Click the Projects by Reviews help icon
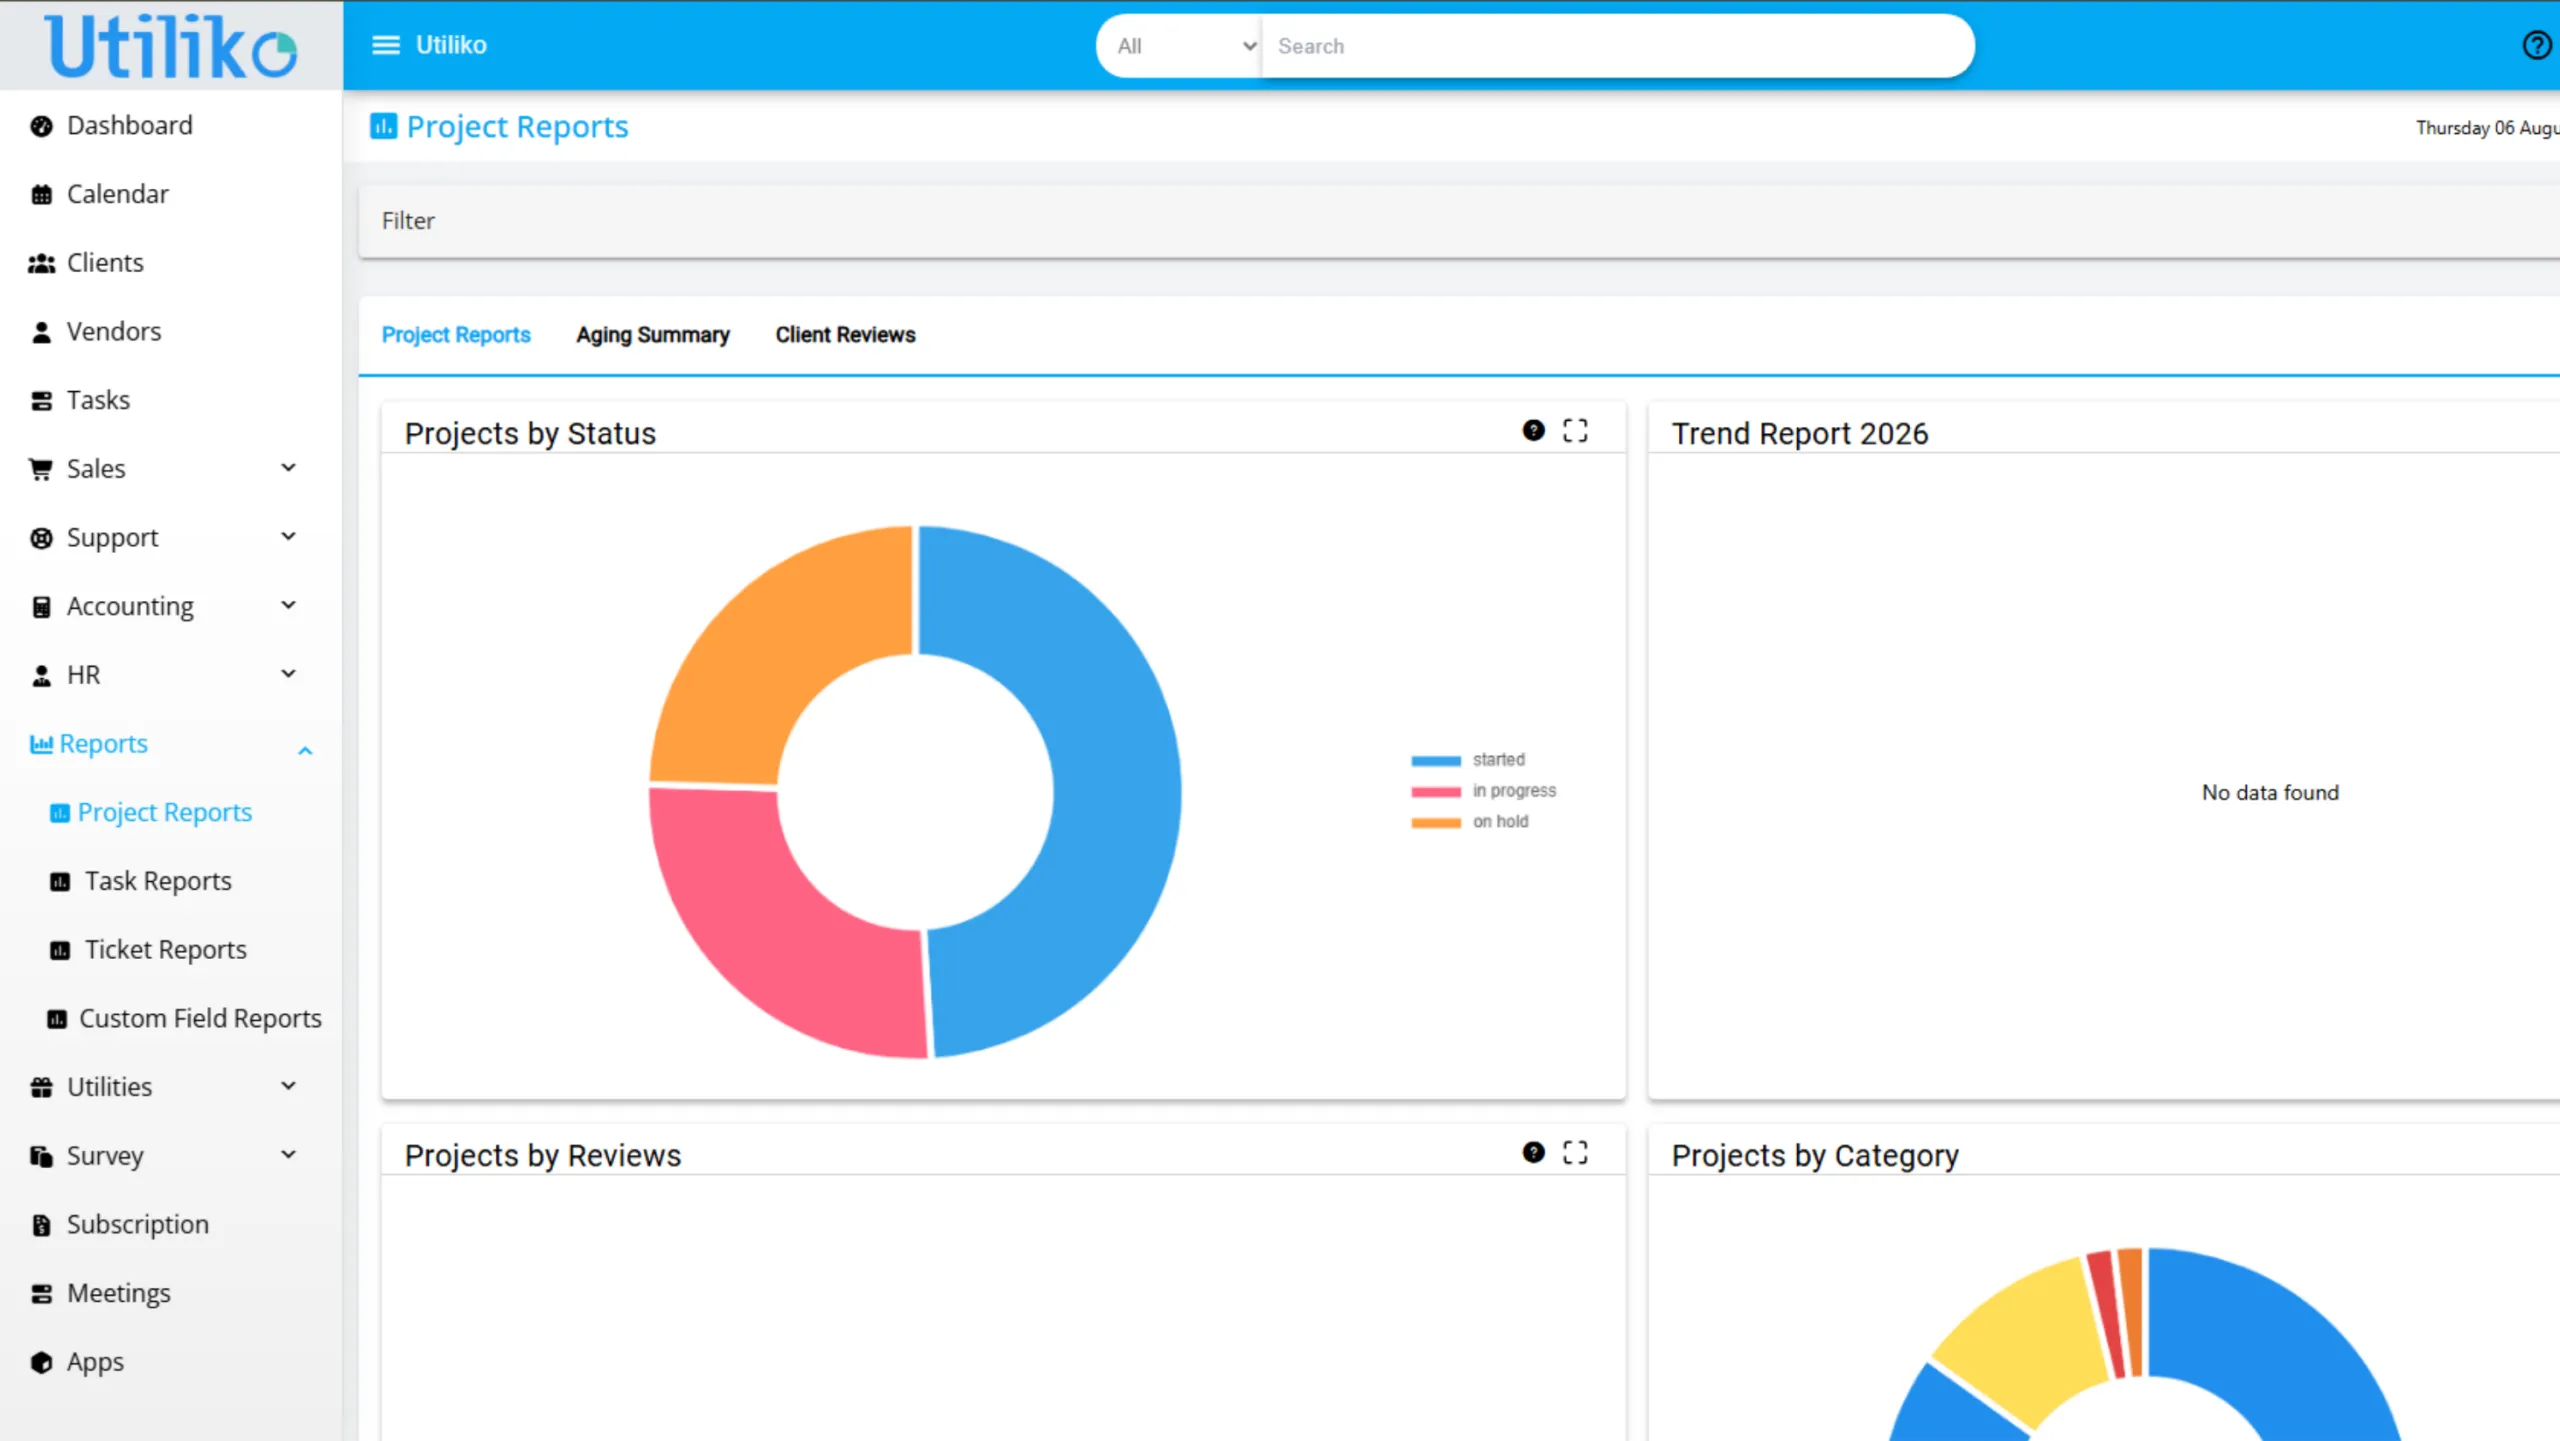 [1533, 1153]
